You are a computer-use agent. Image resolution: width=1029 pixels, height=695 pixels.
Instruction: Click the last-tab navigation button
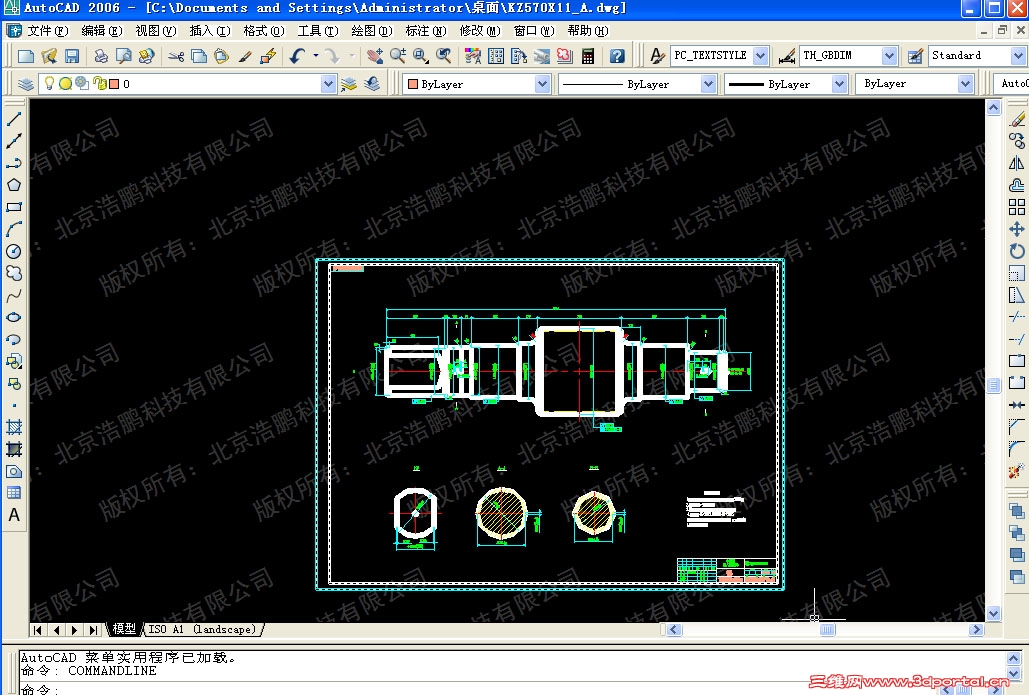pyautogui.click(x=93, y=630)
